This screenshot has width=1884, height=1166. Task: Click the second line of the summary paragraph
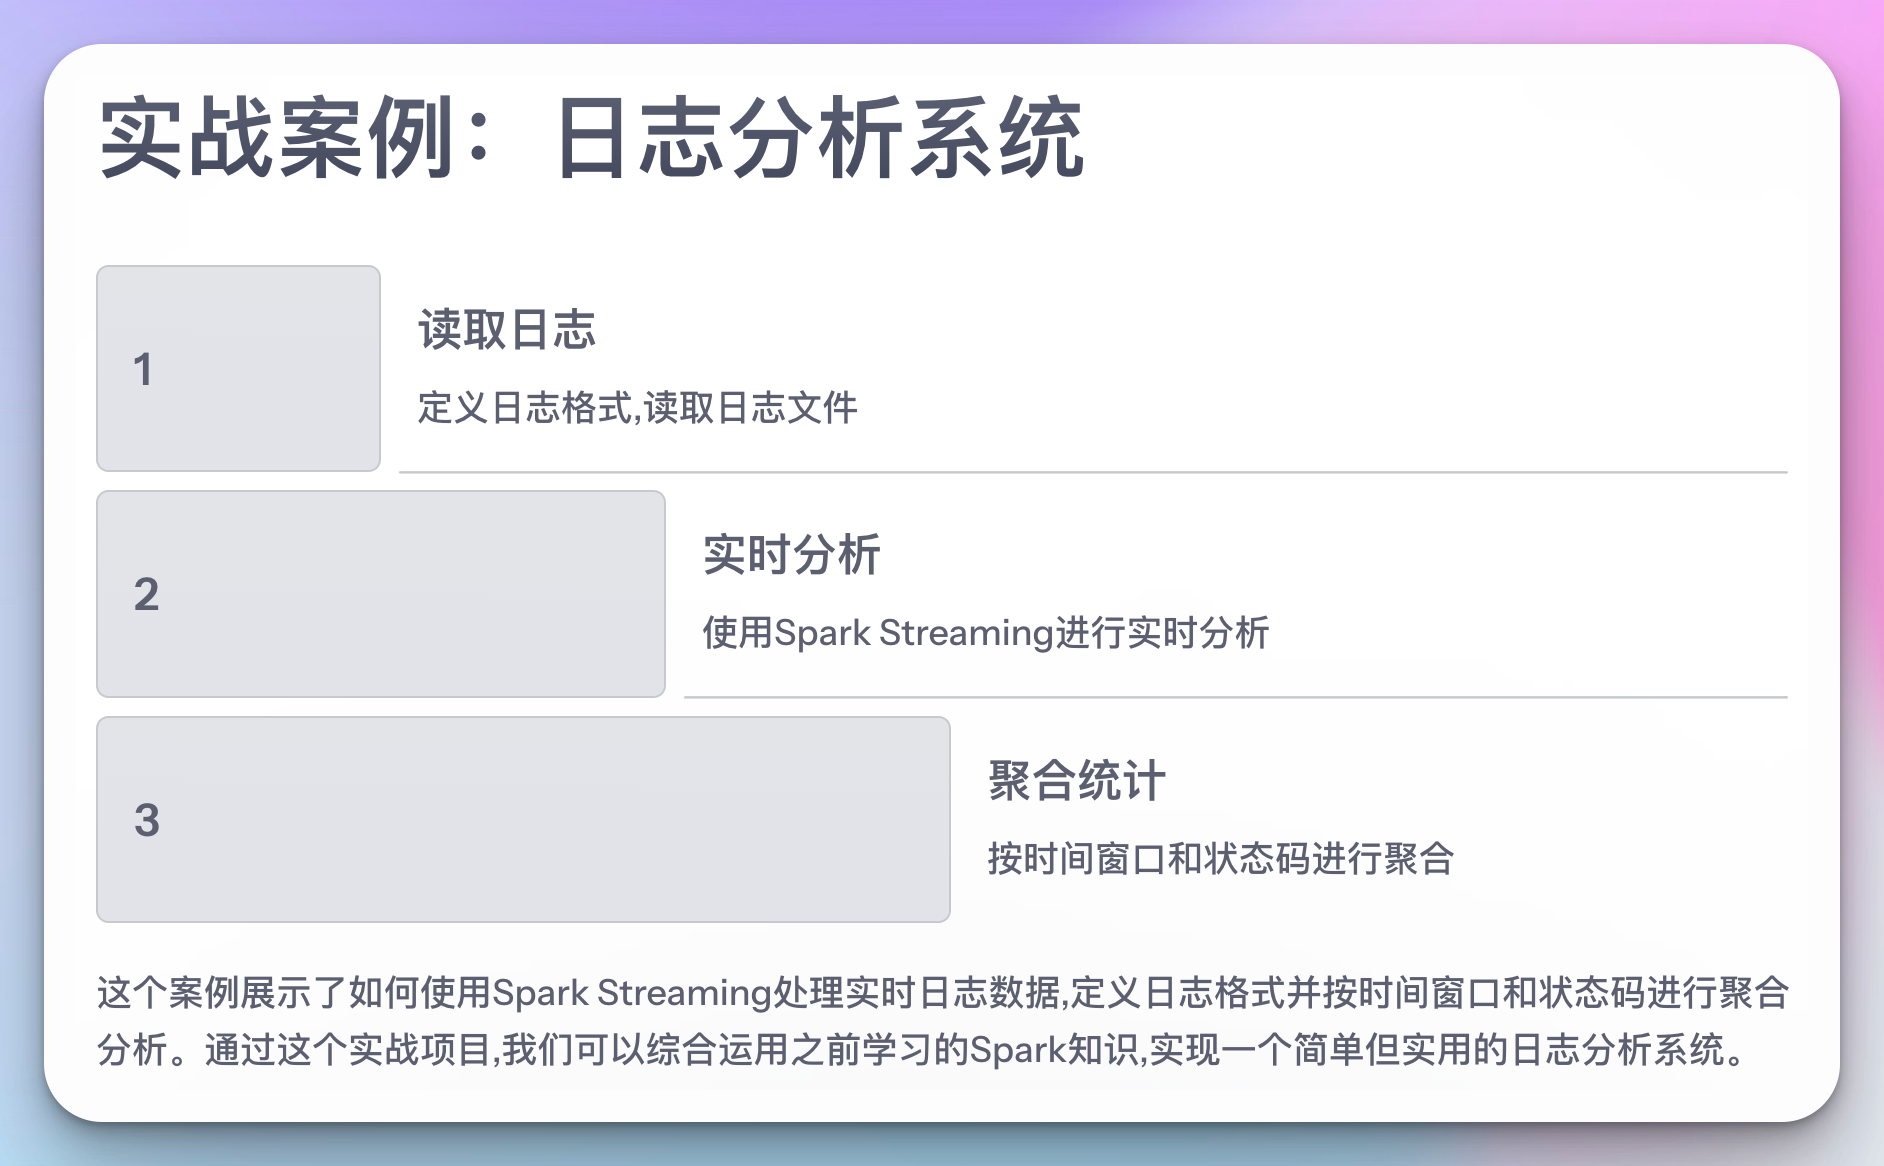(x=922, y=1050)
